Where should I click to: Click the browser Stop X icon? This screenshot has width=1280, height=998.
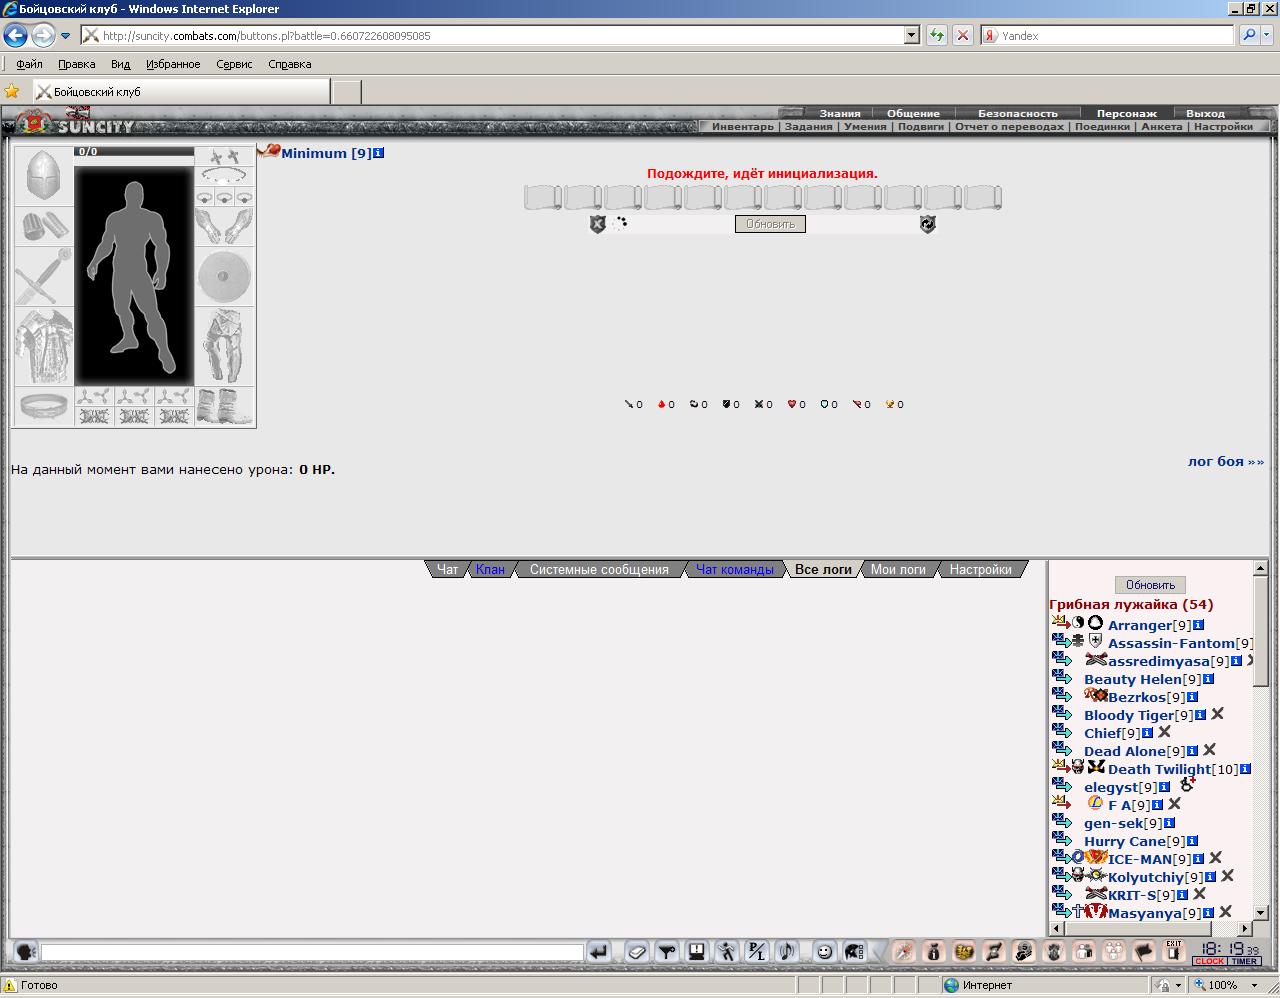coord(962,35)
